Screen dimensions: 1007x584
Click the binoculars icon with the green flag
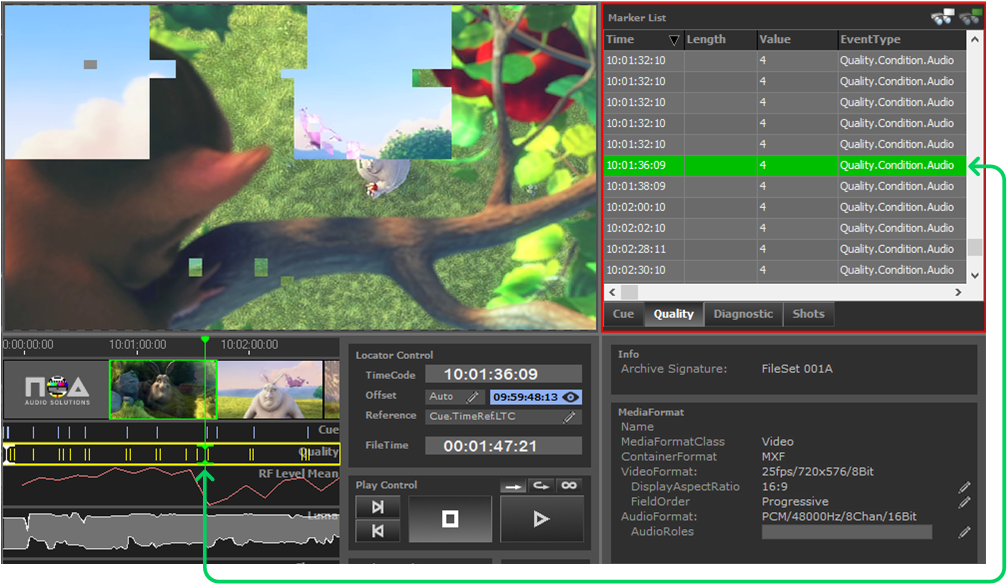(x=970, y=17)
